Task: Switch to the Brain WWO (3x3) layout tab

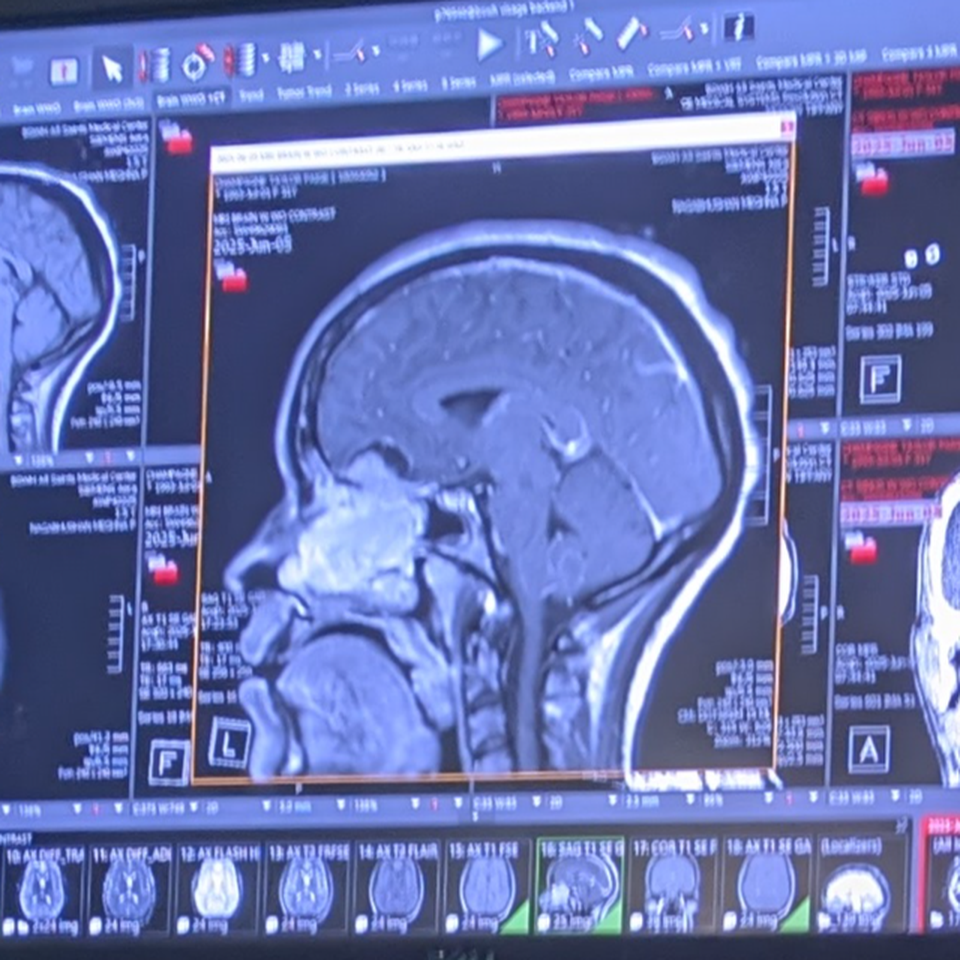Action: [x=109, y=105]
